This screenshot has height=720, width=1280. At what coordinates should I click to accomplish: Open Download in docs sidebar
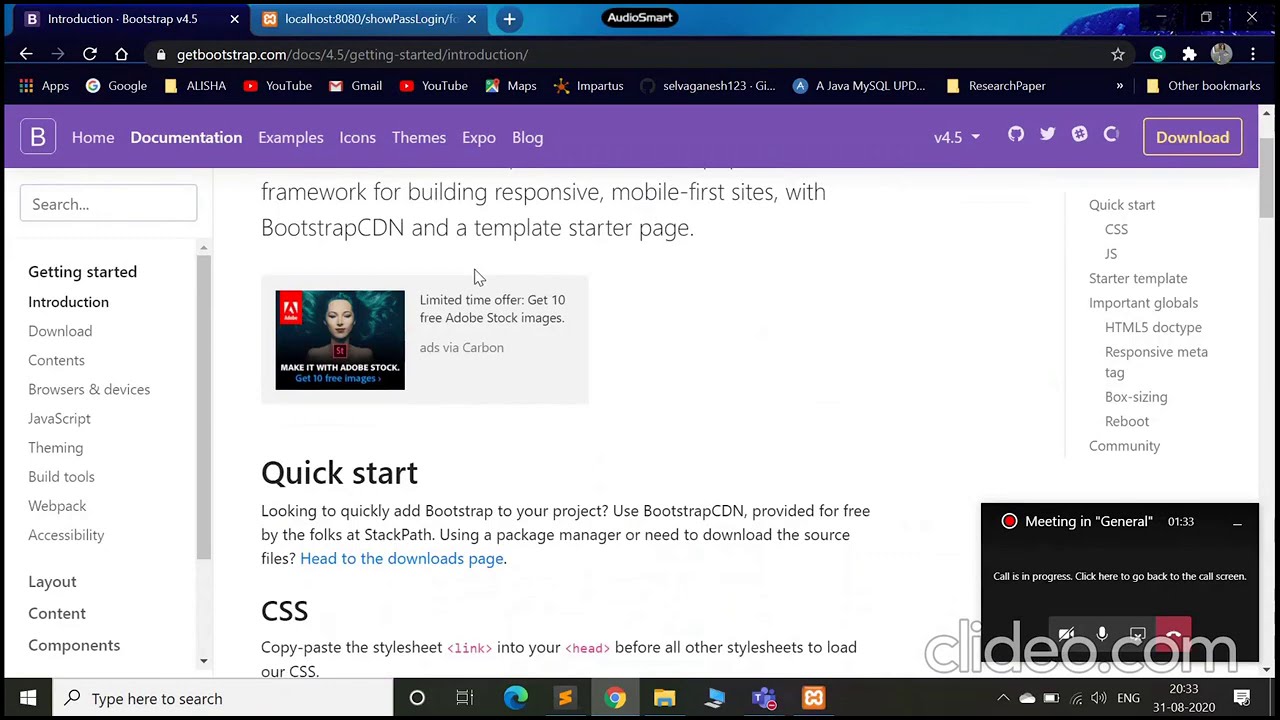60,331
